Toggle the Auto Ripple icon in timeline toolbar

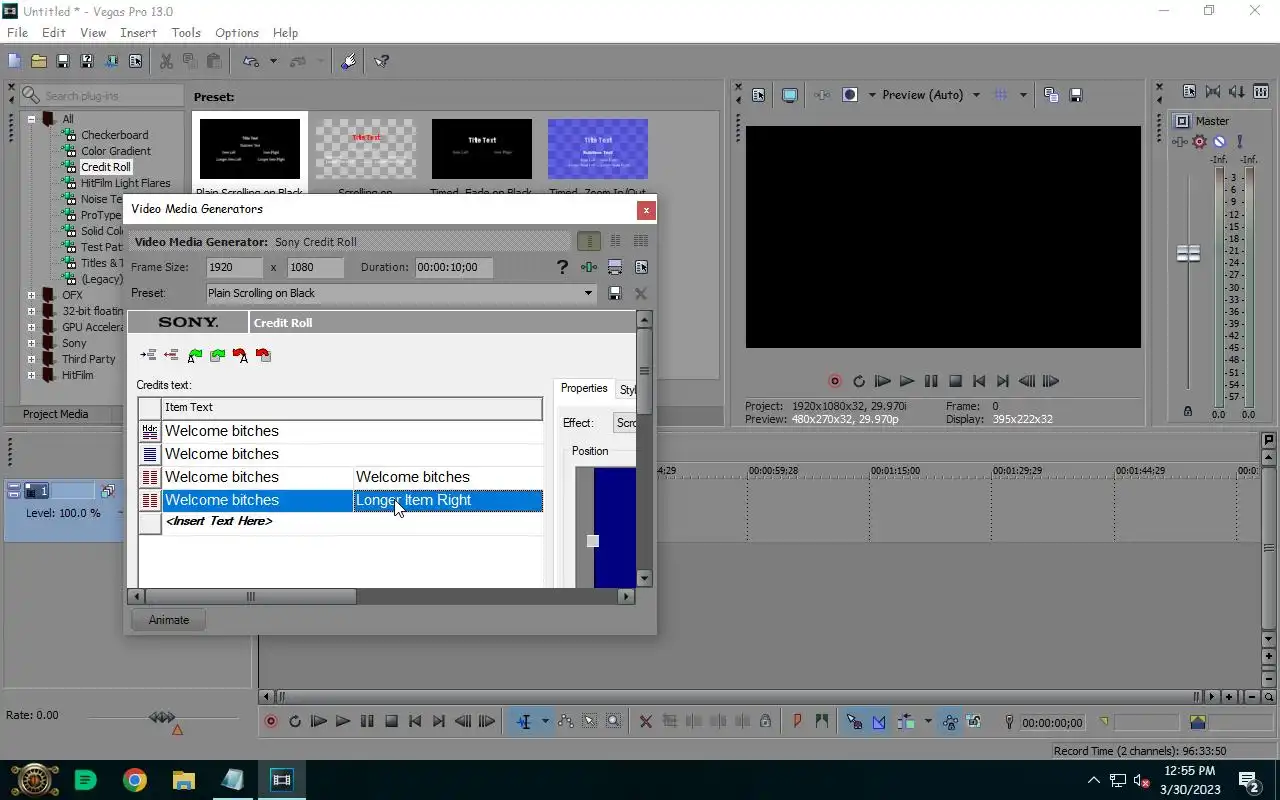(x=905, y=721)
